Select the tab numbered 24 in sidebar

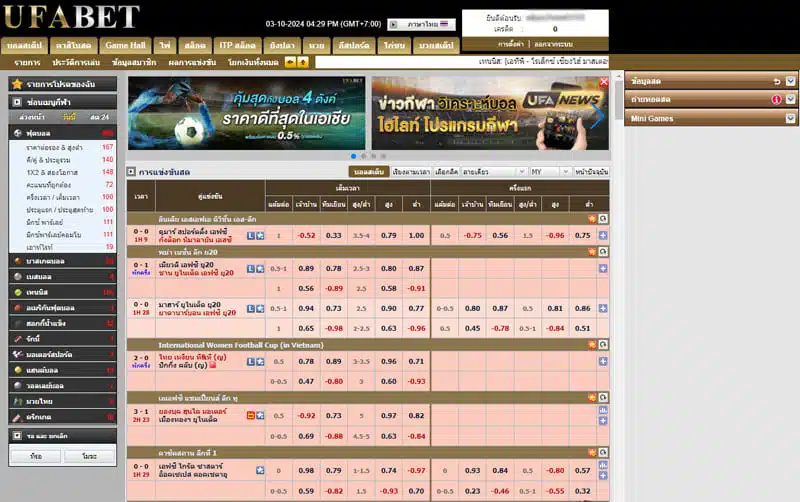(99, 117)
